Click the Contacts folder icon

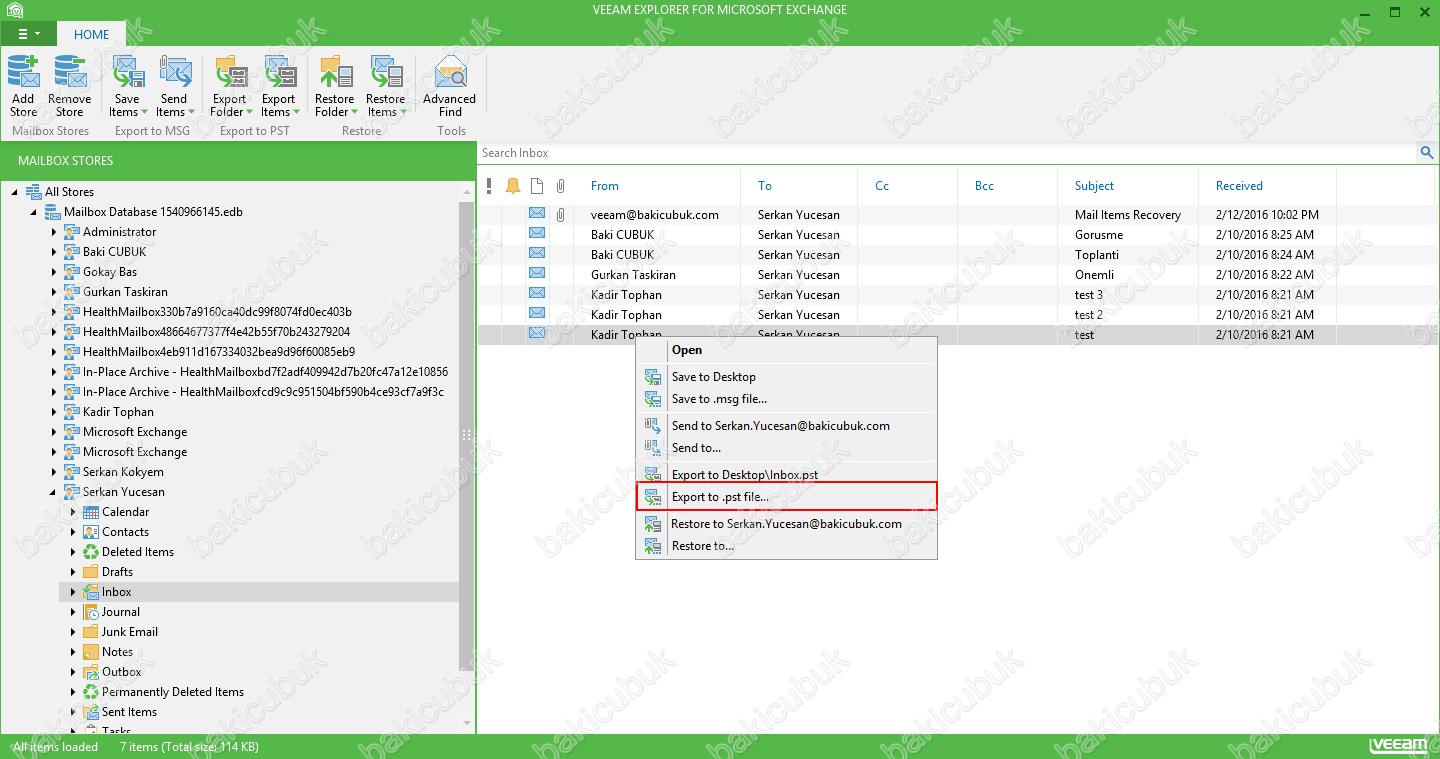point(91,532)
